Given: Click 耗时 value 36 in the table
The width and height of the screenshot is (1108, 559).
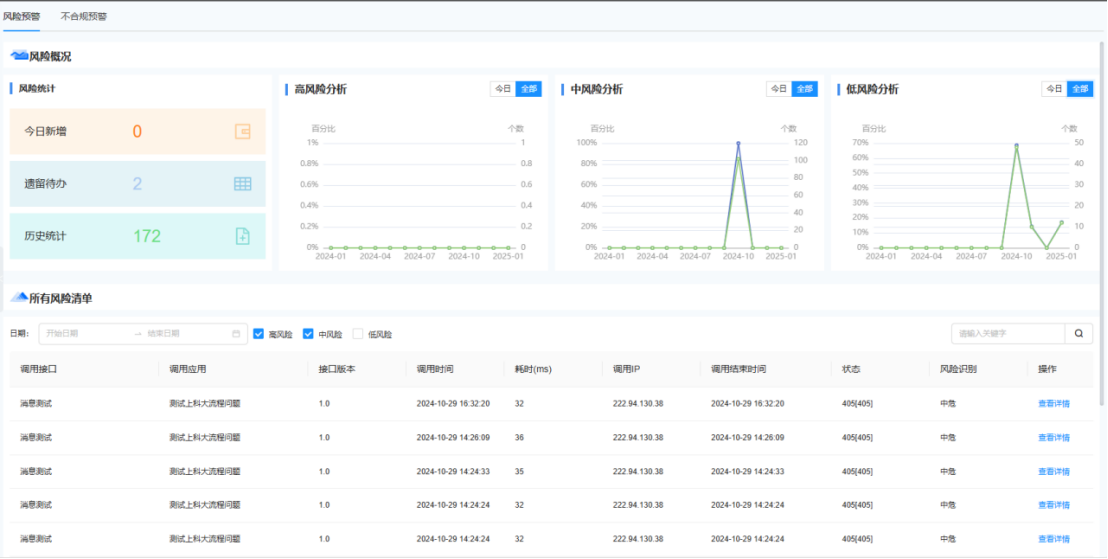Looking at the screenshot, I should click(x=519, y=437).
